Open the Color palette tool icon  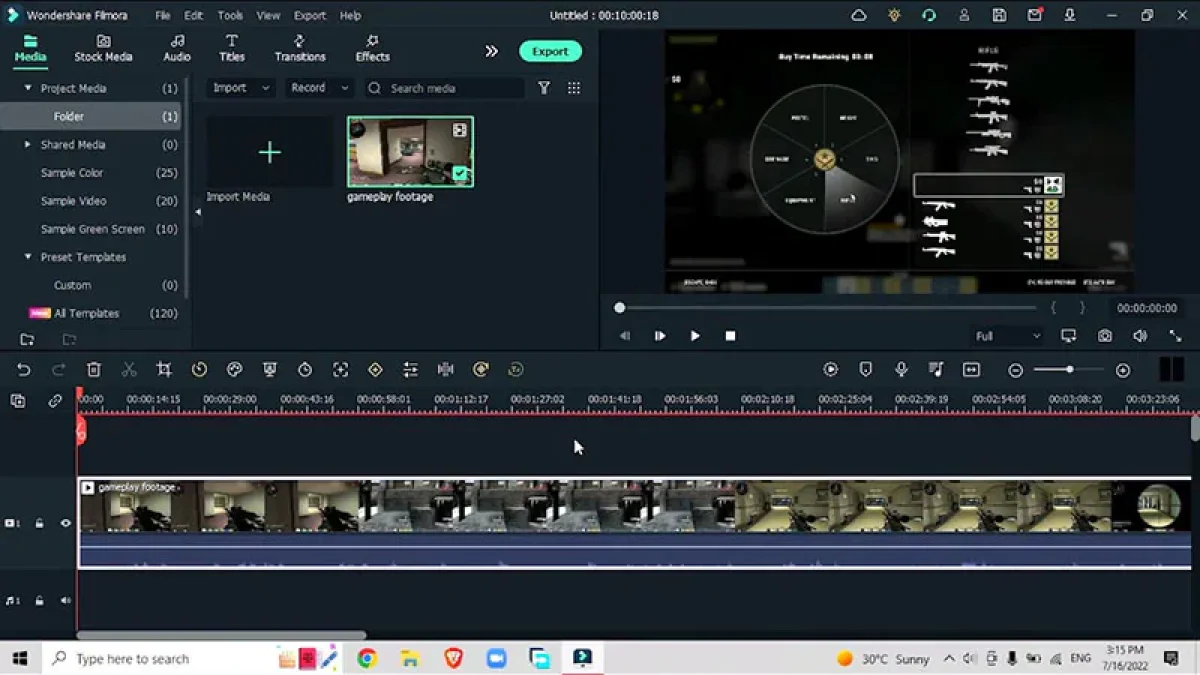[x=235, y=370]
